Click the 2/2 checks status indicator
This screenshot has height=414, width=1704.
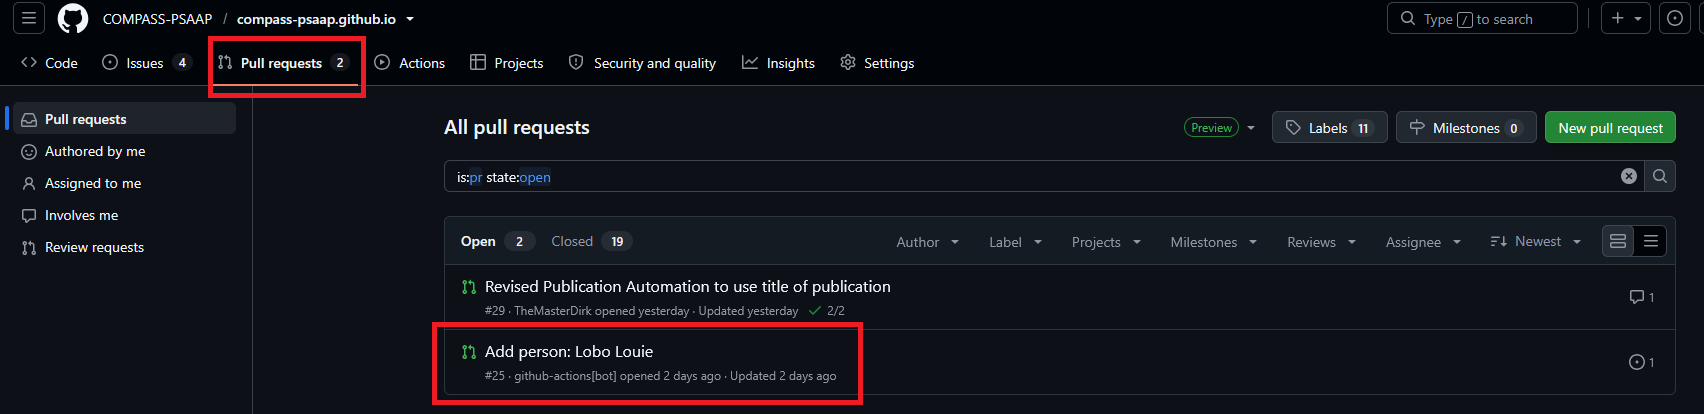(x=827, y=311)
